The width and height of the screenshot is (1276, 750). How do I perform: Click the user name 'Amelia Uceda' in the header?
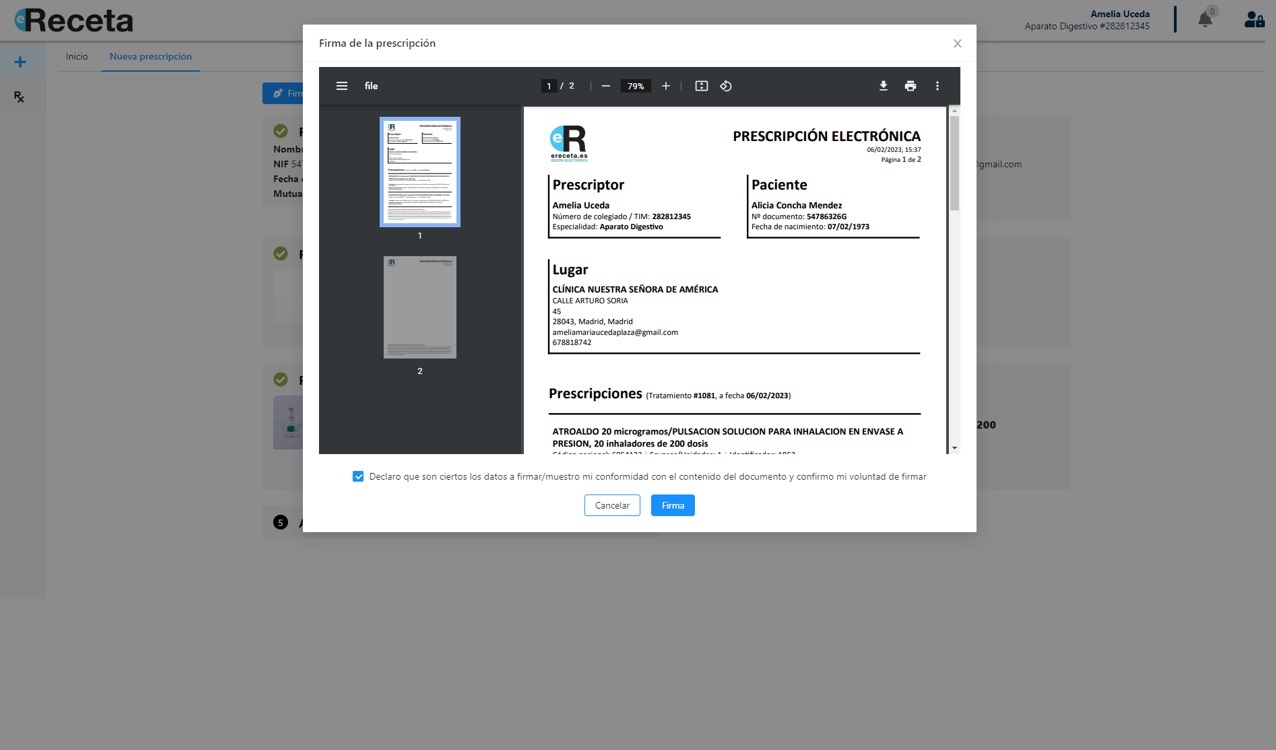(1120, 14)
